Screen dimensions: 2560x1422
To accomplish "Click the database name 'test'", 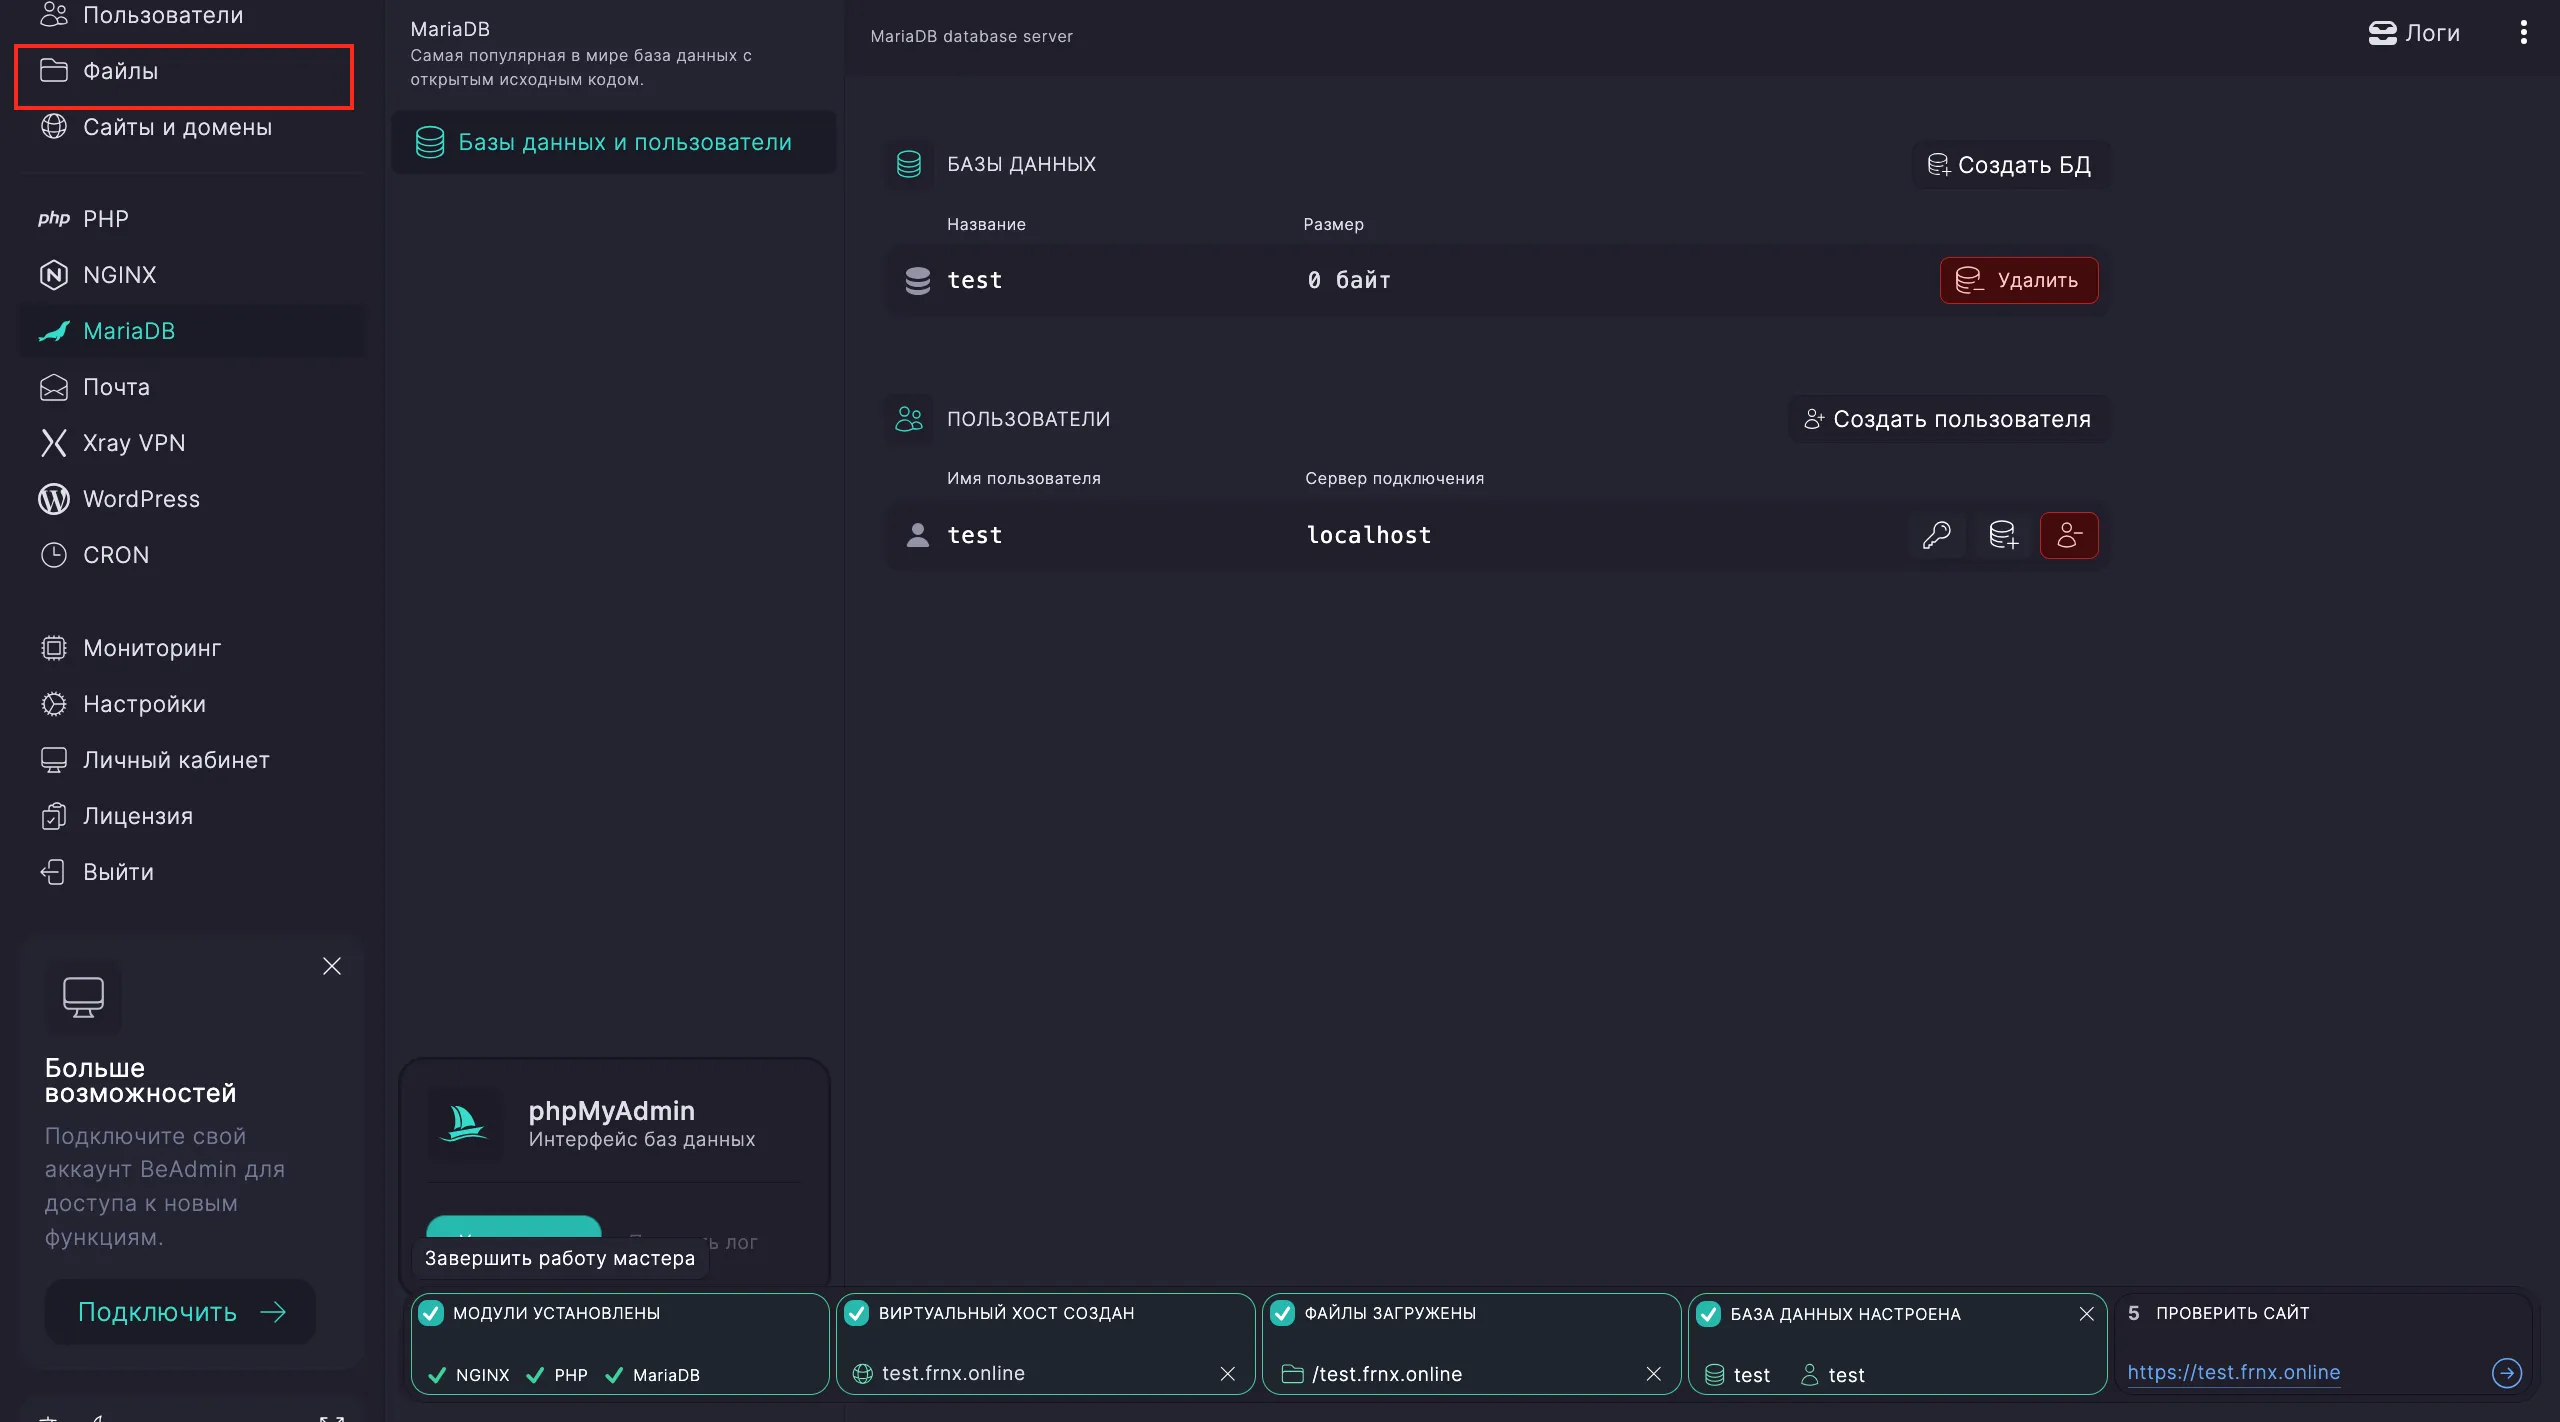I will (975, 280).
